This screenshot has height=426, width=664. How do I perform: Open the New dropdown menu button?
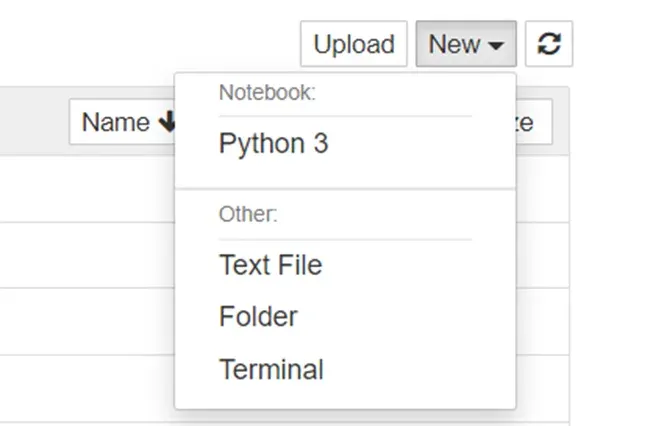click(x=466, y=45)
